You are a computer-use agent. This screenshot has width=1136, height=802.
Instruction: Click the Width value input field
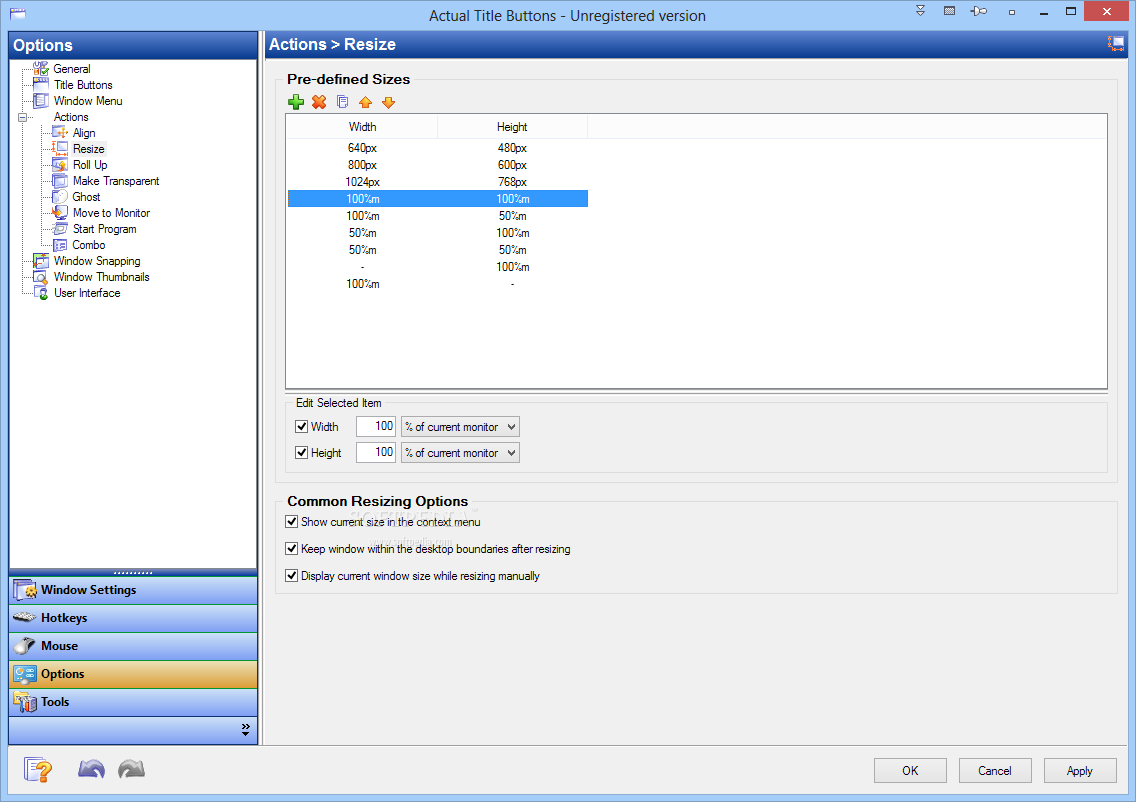[376, 427]
